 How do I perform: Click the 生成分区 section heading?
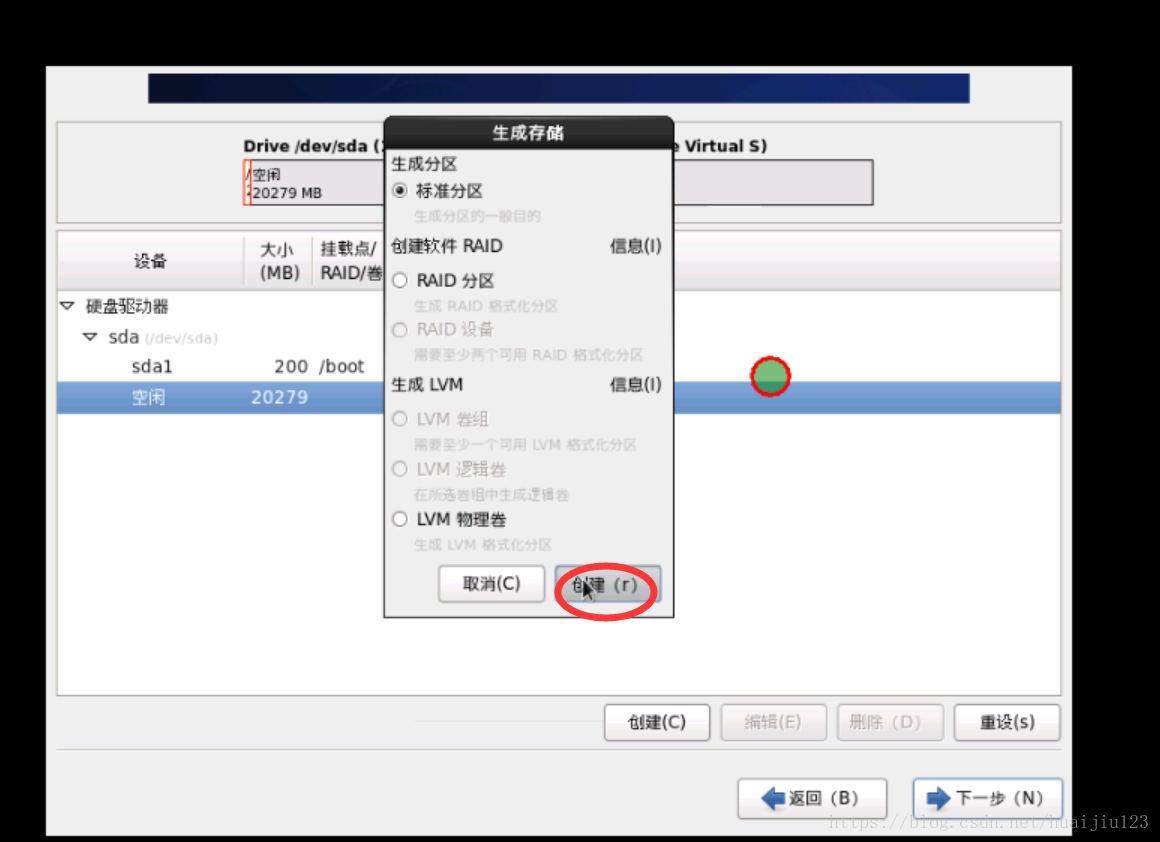click(424, 164)
